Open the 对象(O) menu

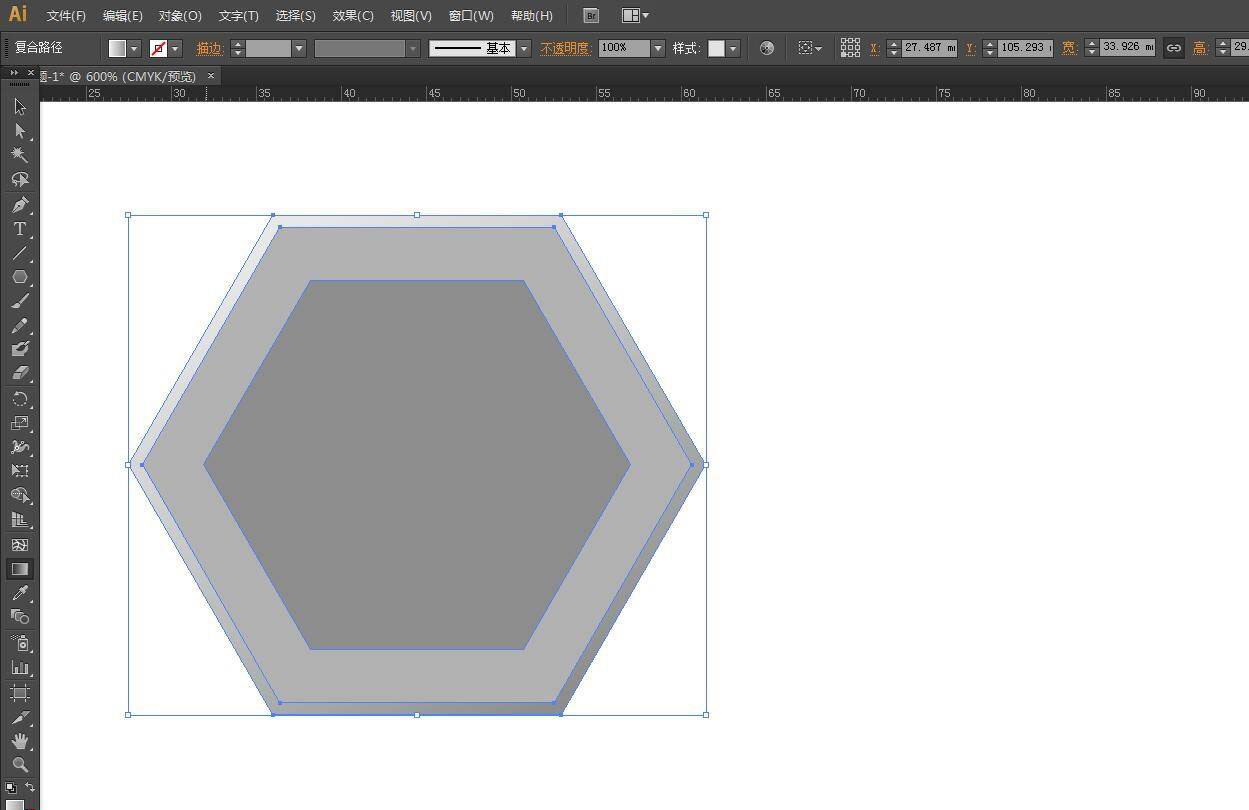(180, 16)
